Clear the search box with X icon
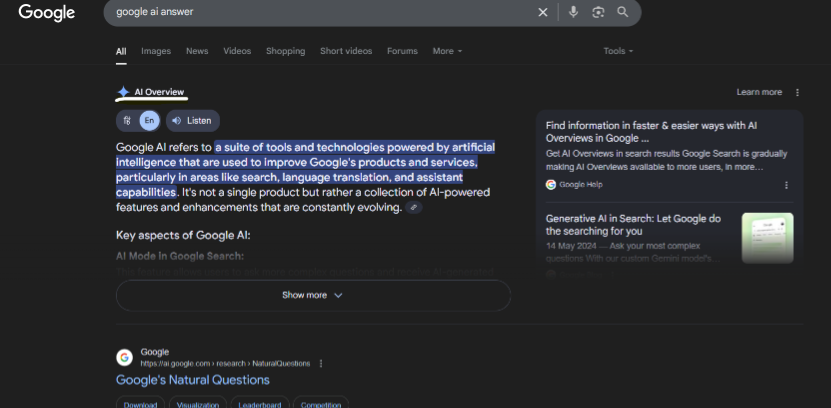 [x=543, y=12]
